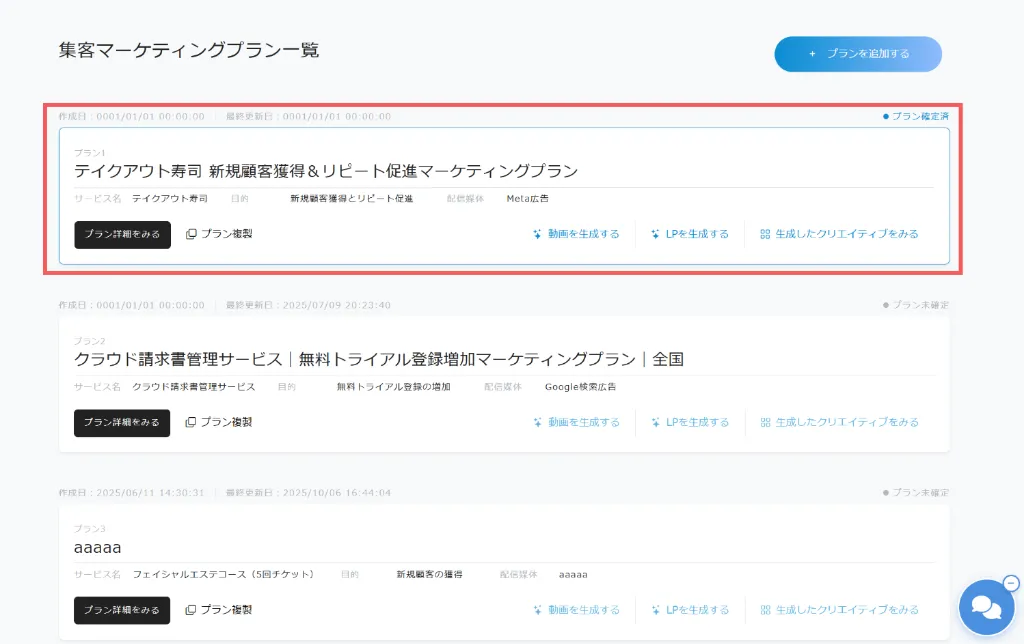Generate LP for the aaaaa plan
This screenshot has height=644, width=1024.
(690, 610)
